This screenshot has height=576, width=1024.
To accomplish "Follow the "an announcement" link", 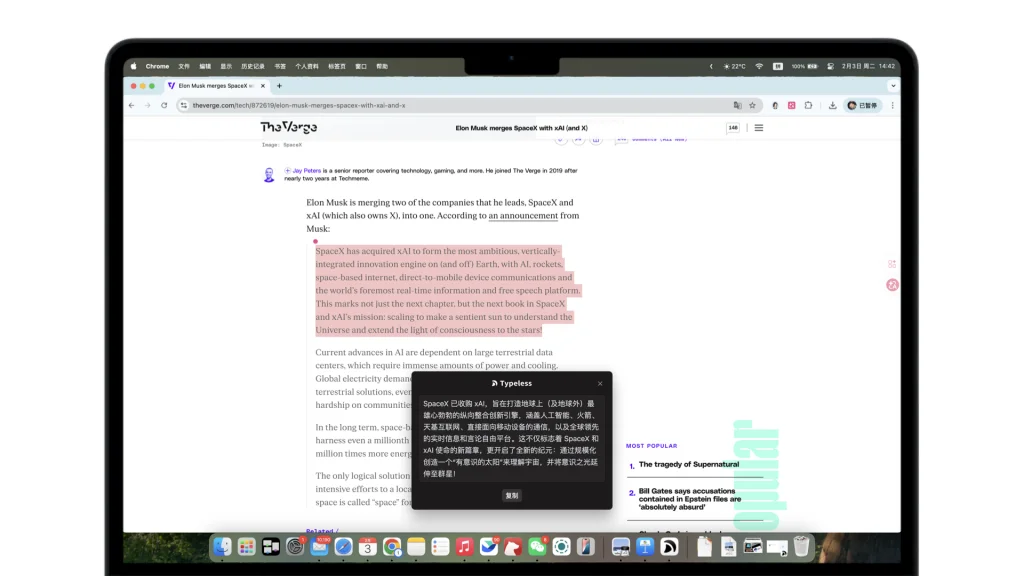I will click(523, 216).
